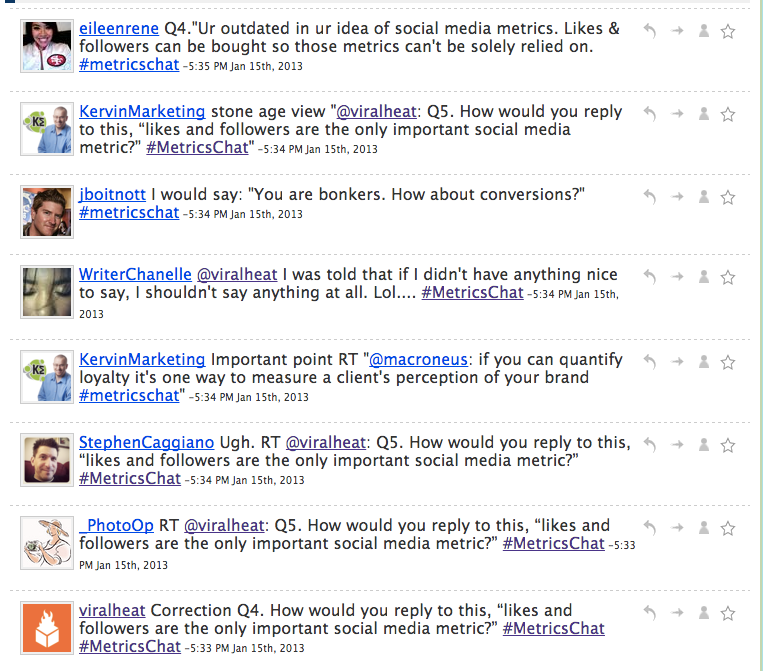Click user icon on _PhotoOp's tweet
763x671 pixels.
(703, 528)
